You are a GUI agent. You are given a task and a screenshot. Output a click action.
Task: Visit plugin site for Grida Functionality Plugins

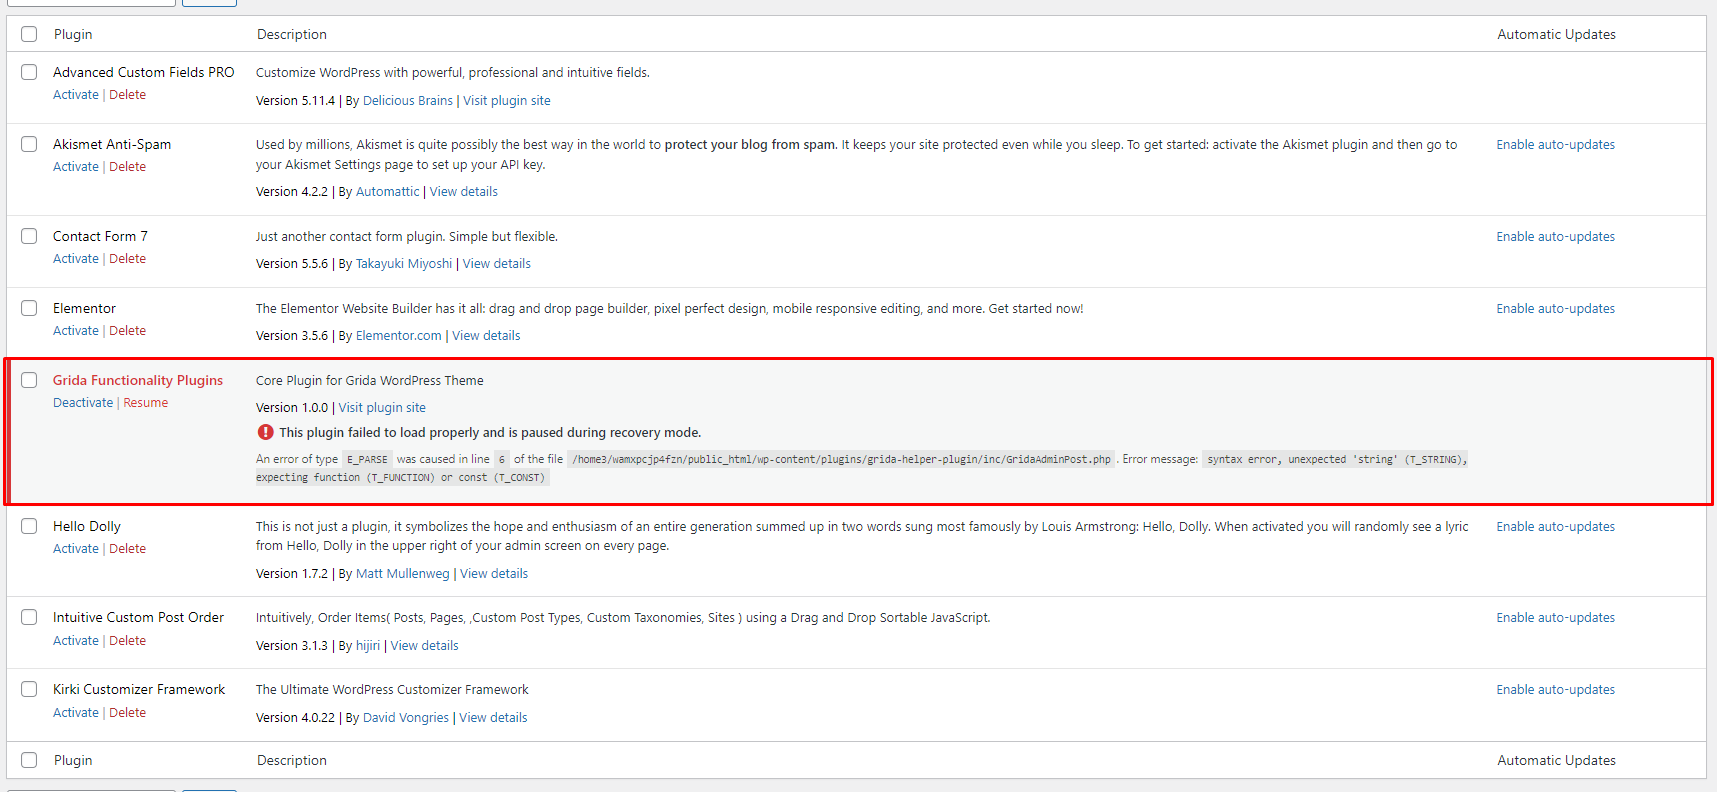382,408
